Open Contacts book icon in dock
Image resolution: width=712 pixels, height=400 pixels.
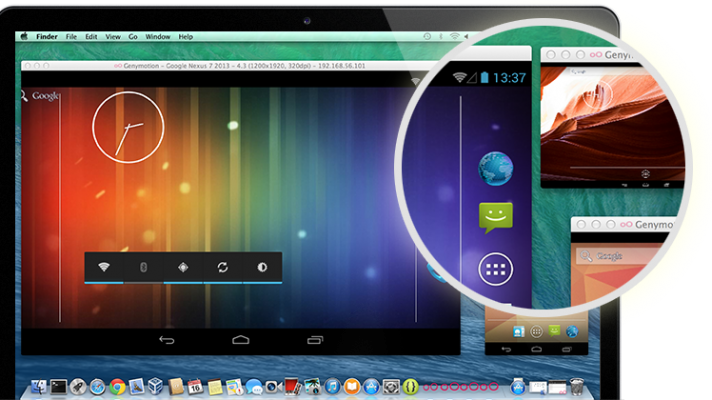point(176,386)
